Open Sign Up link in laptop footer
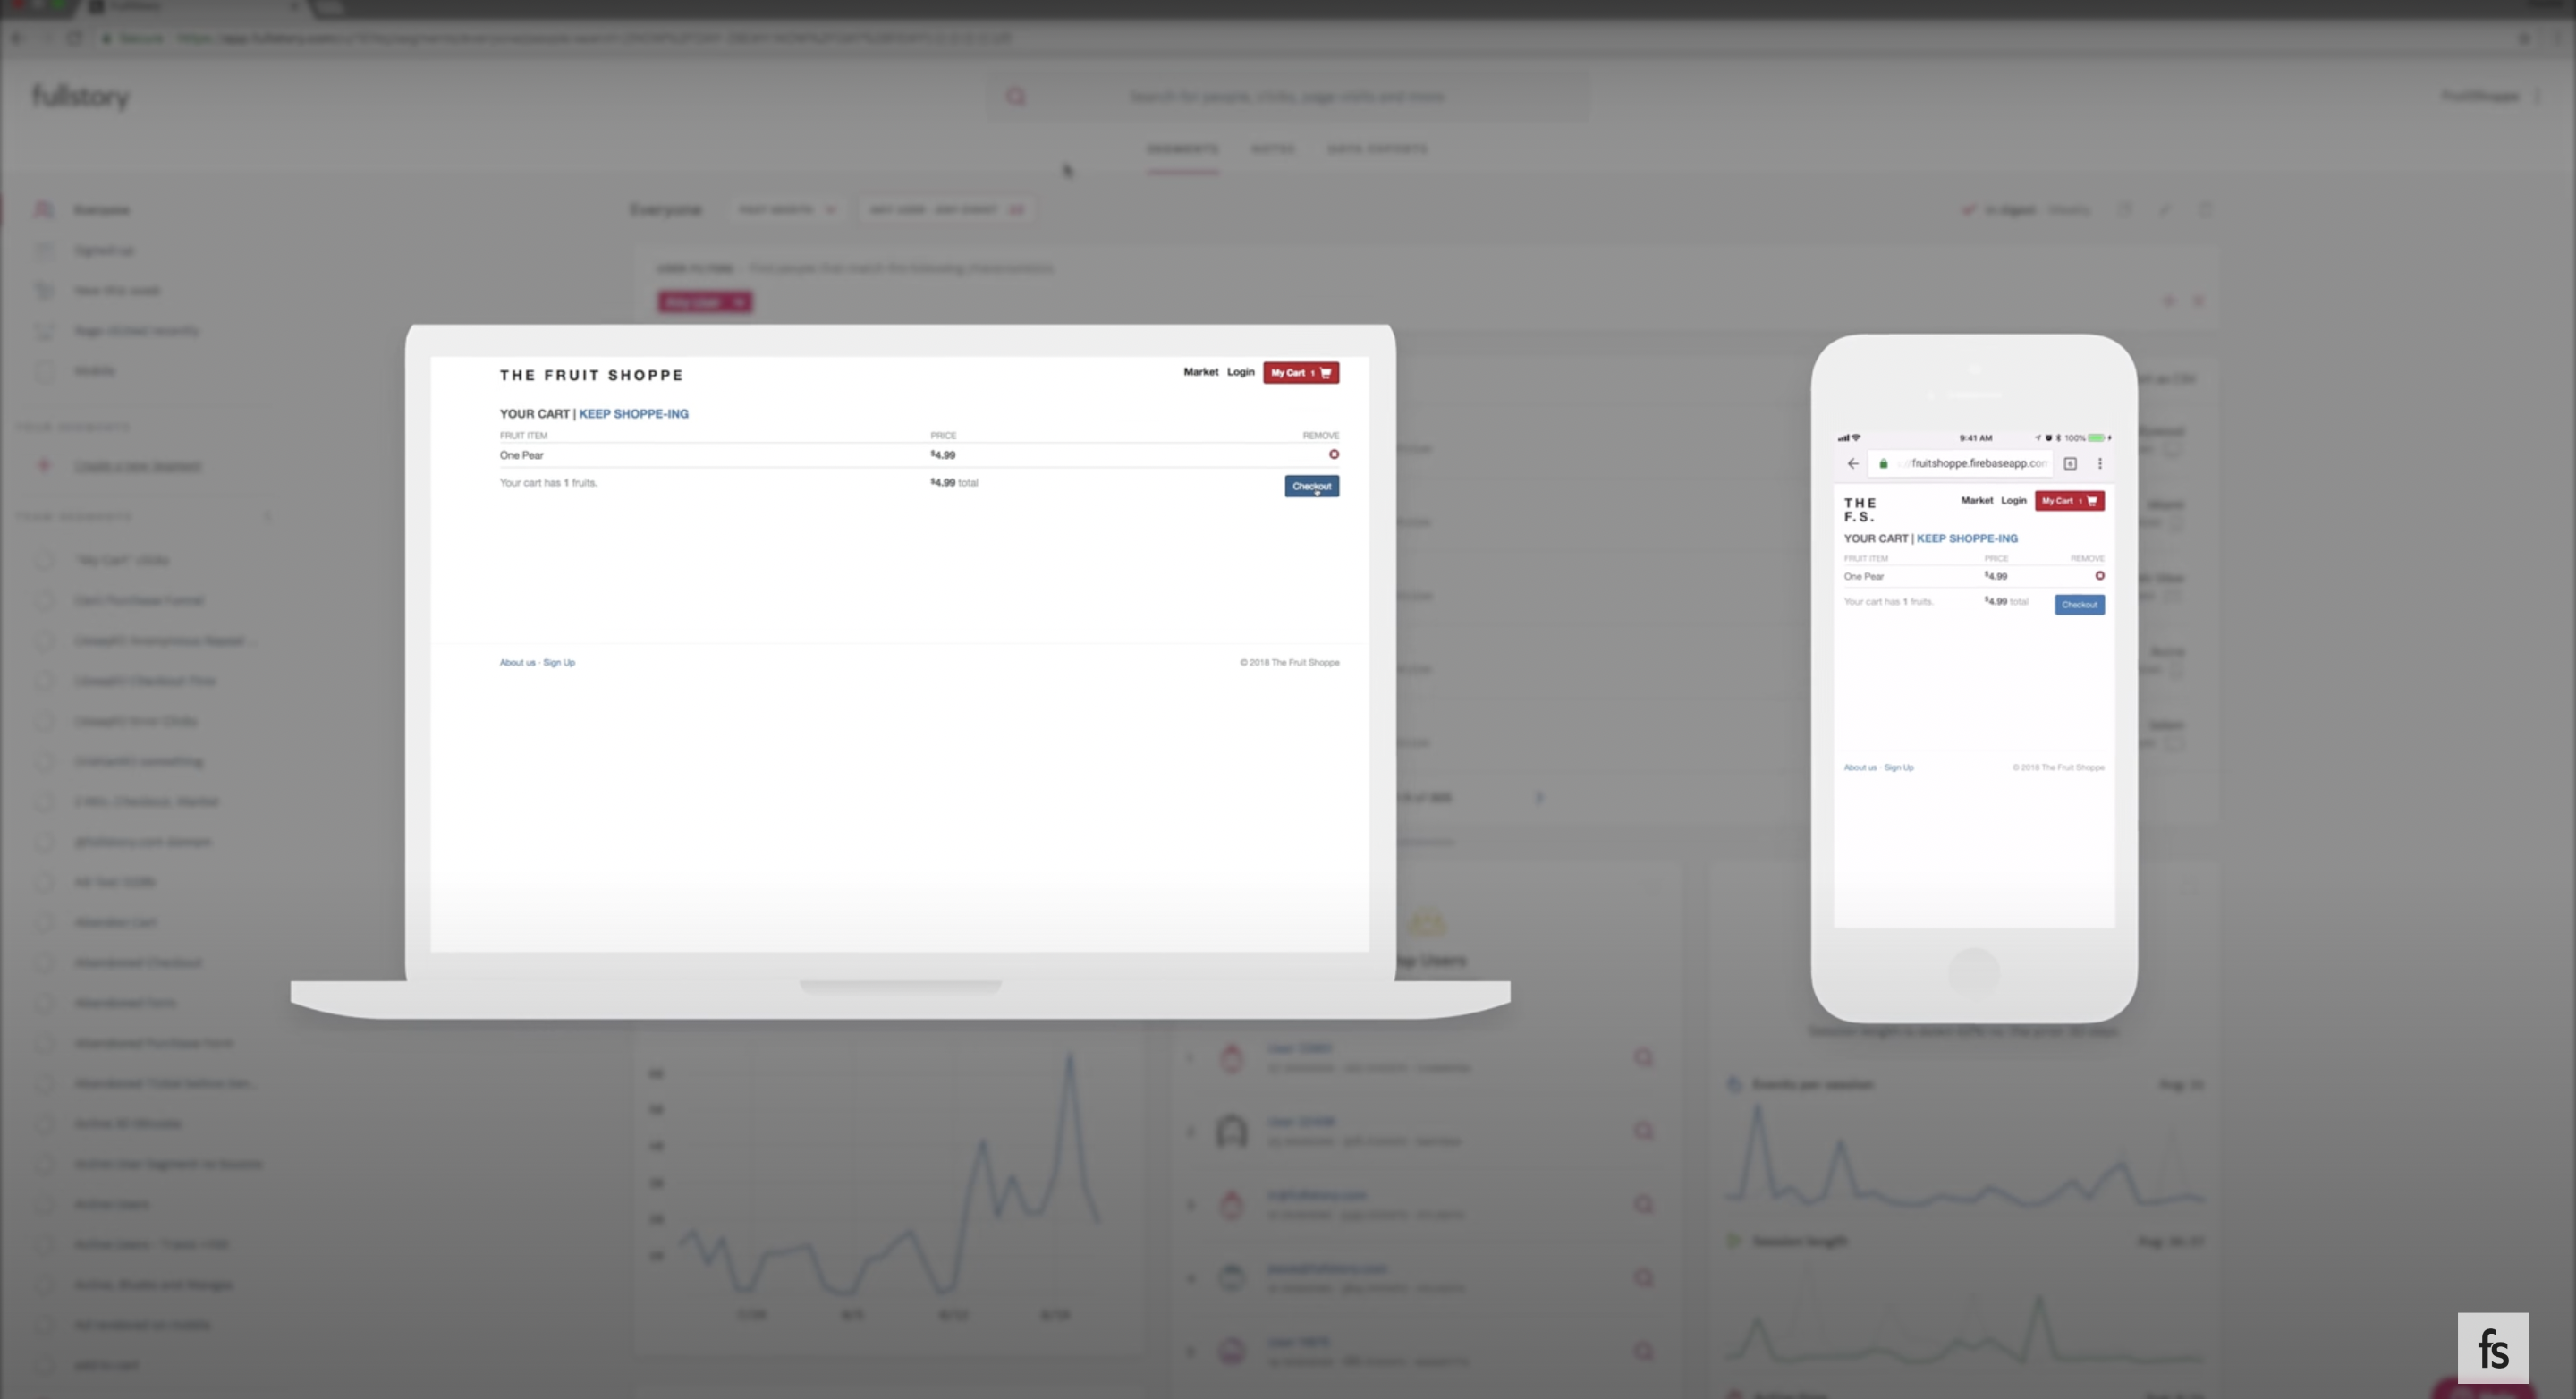This screenshot has height=1399, width=2576. click(x=558, y=662)
